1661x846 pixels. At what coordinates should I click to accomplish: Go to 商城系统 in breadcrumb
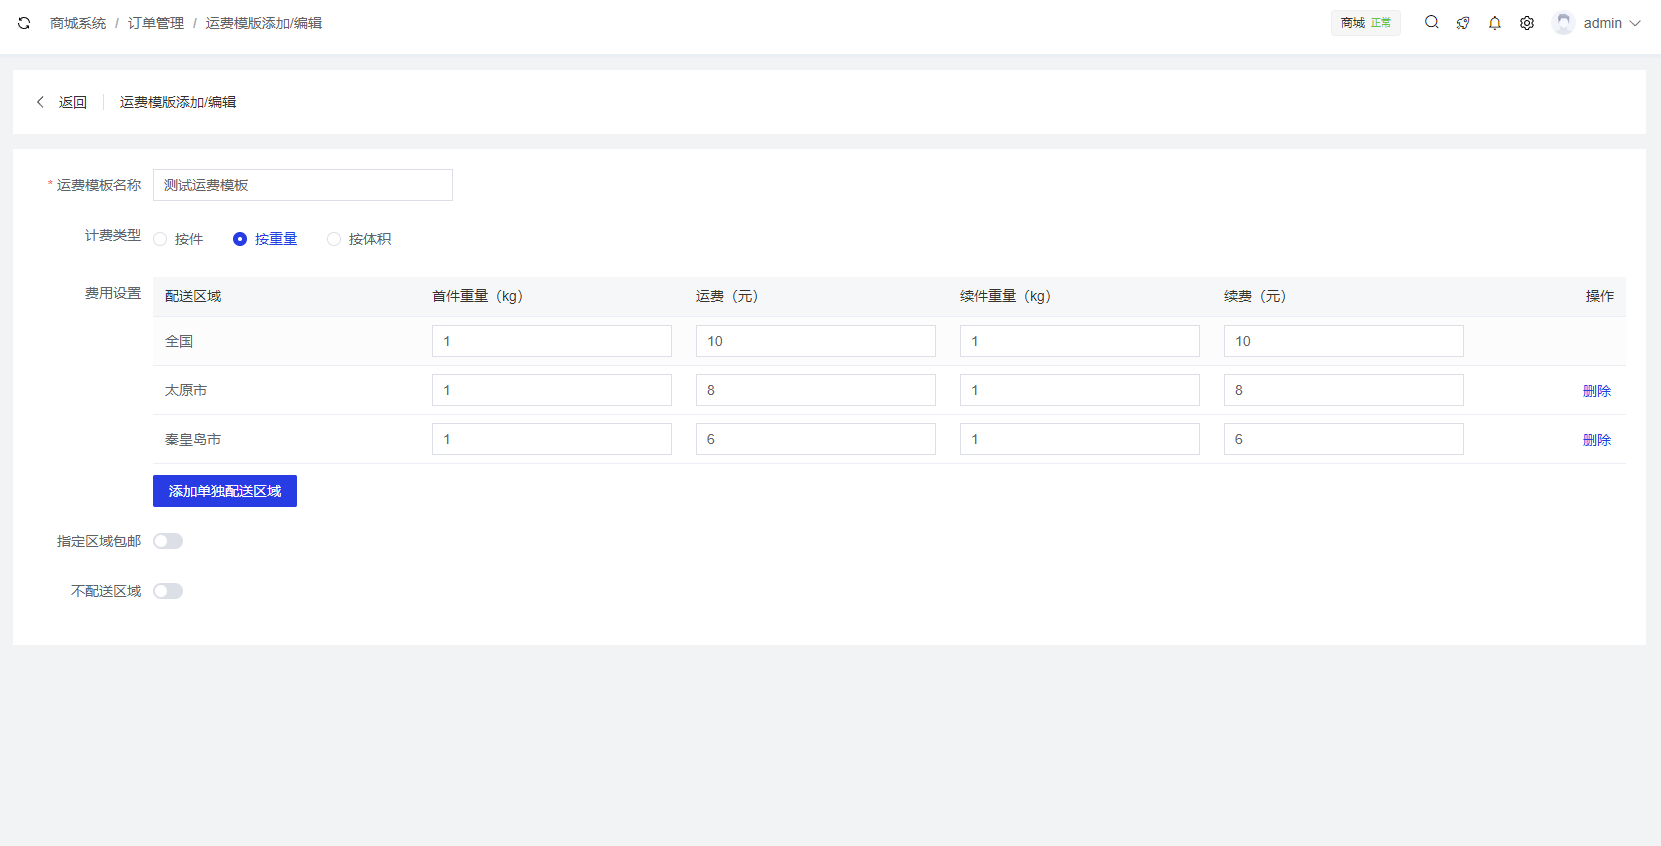point(78,23)
